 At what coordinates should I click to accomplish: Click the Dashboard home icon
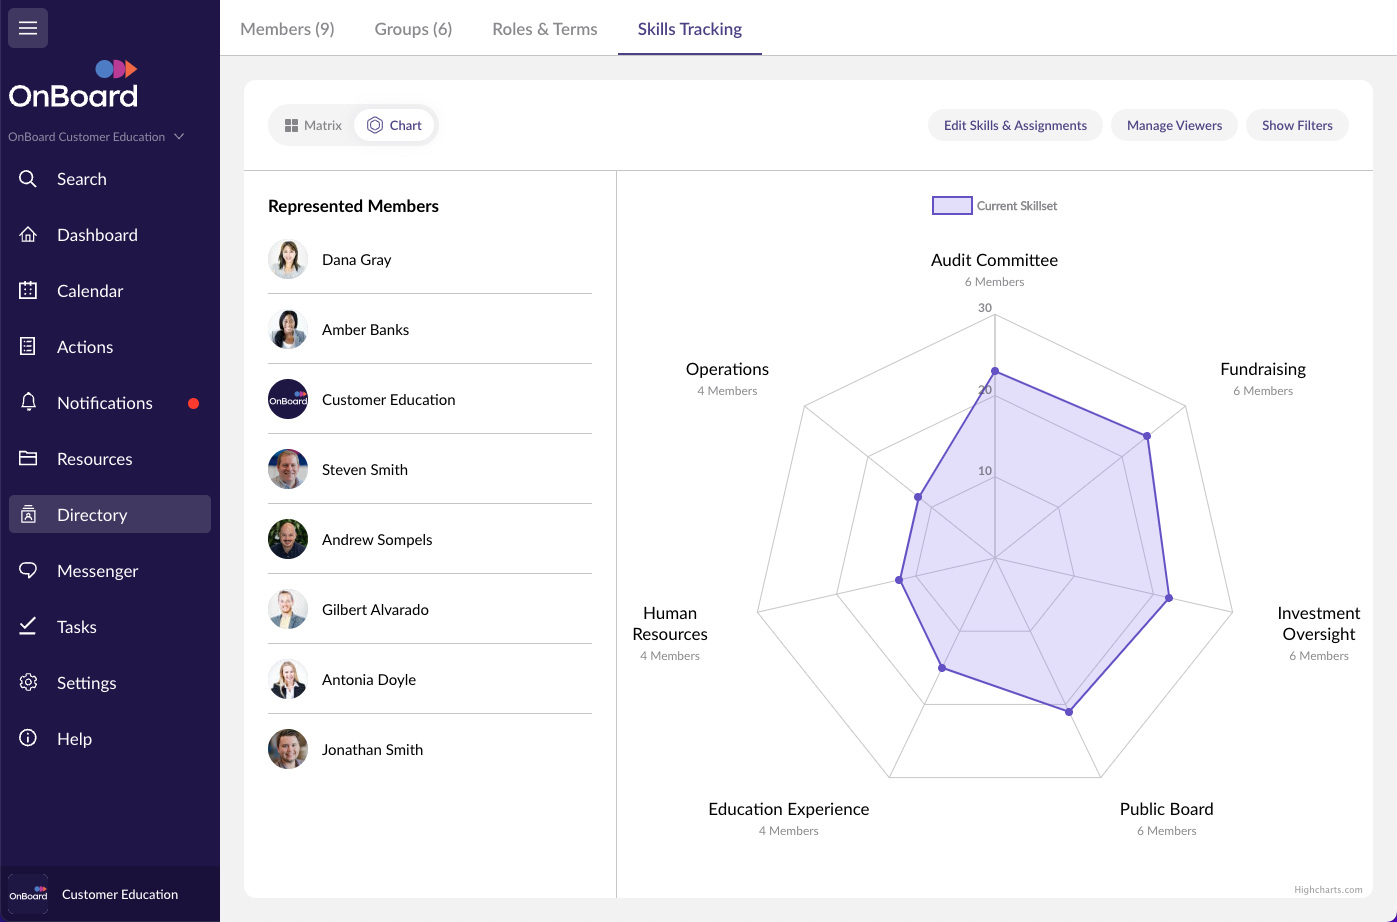point(28,235)
